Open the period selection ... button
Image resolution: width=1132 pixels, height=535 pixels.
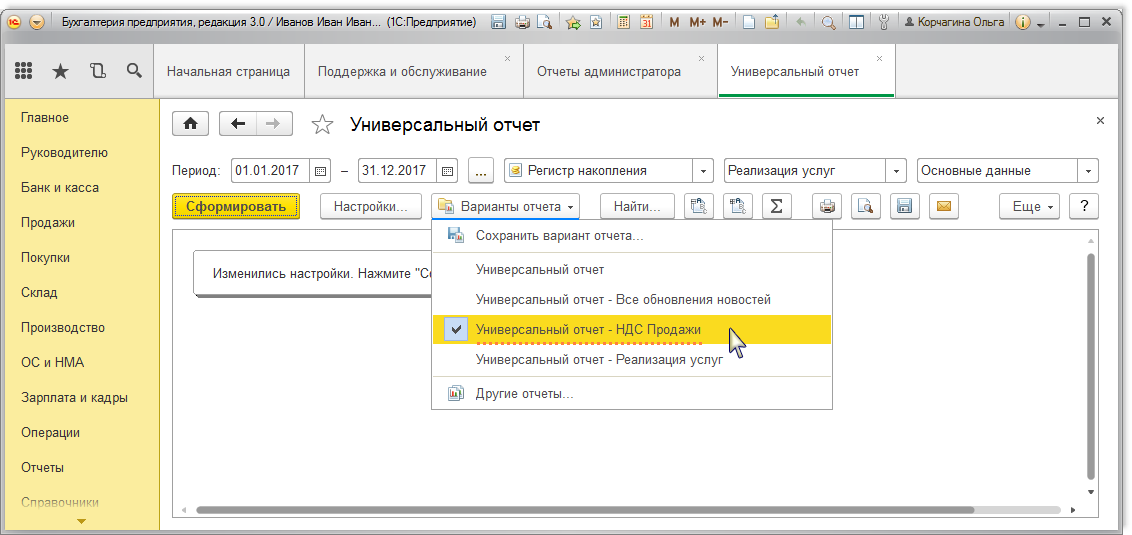[x=481, y=171]
